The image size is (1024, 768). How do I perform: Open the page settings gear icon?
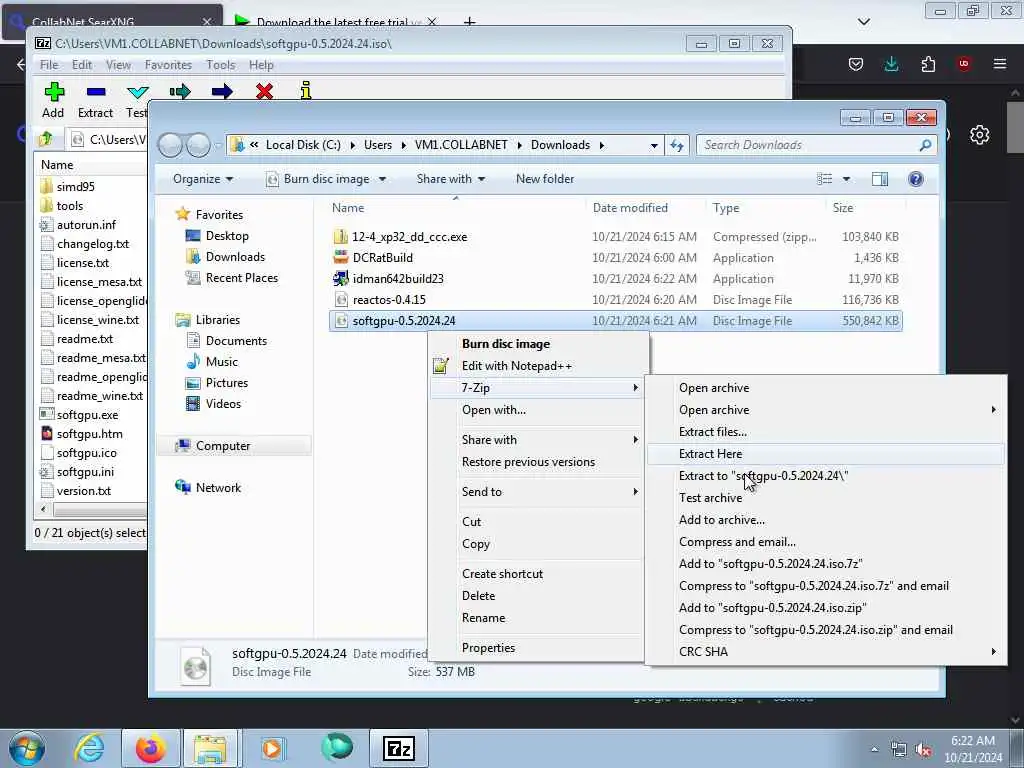point(979,135)
